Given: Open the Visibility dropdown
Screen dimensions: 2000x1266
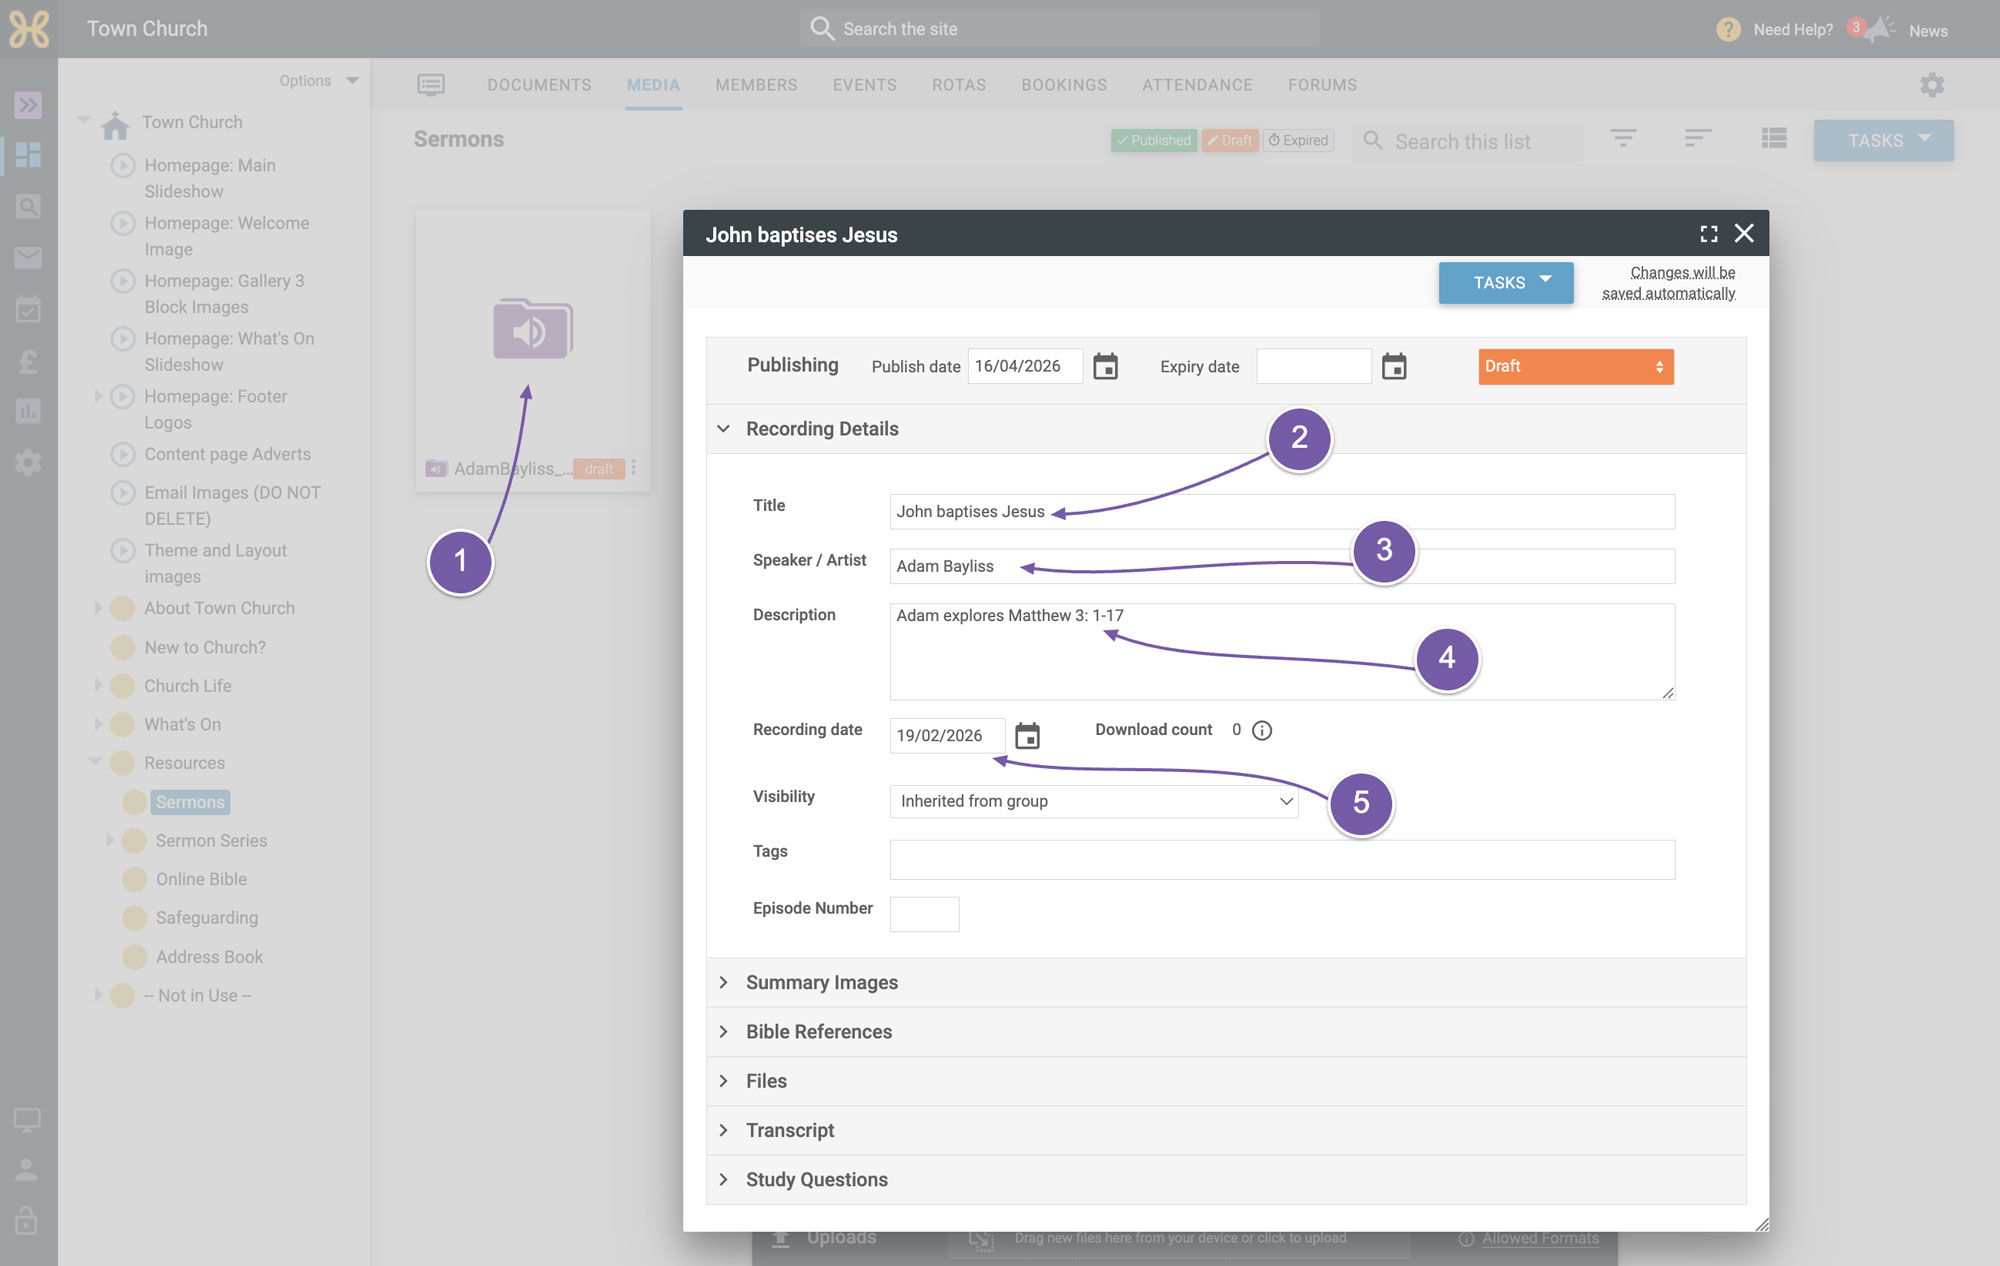Looking at the screenshot, I should pos(1094,801).
